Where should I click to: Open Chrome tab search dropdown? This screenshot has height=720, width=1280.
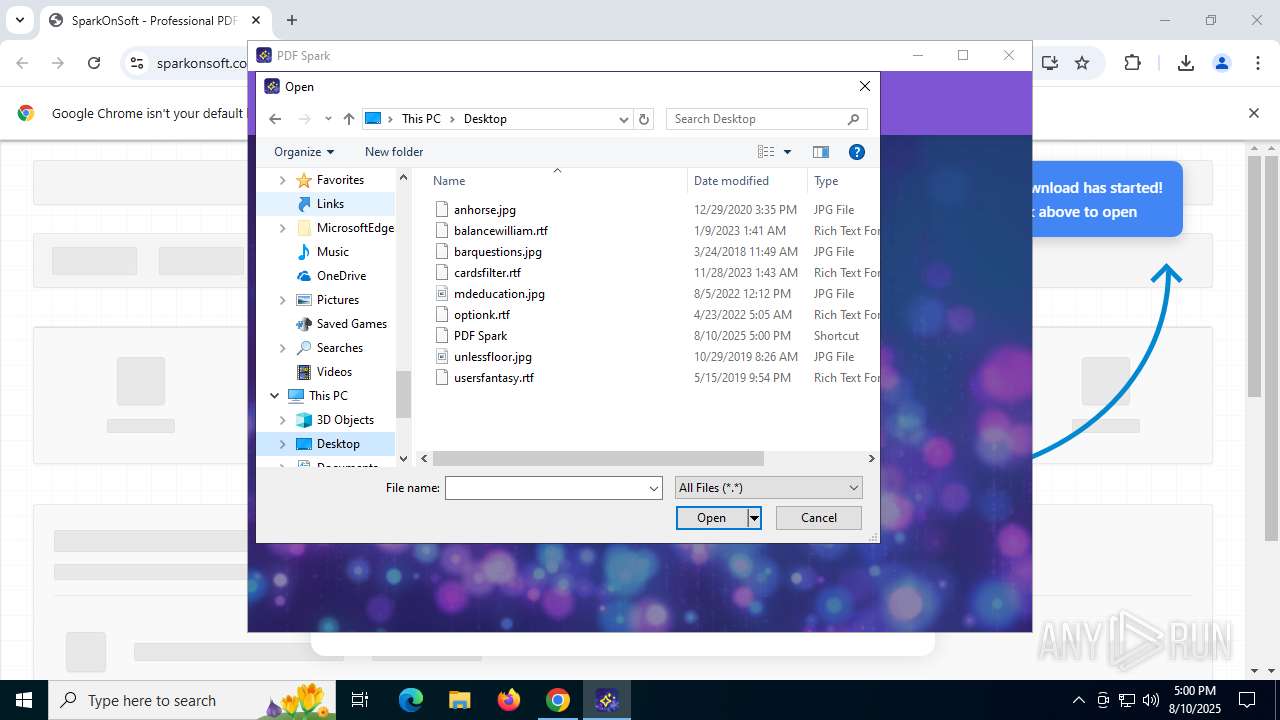(x=19, y=20)
